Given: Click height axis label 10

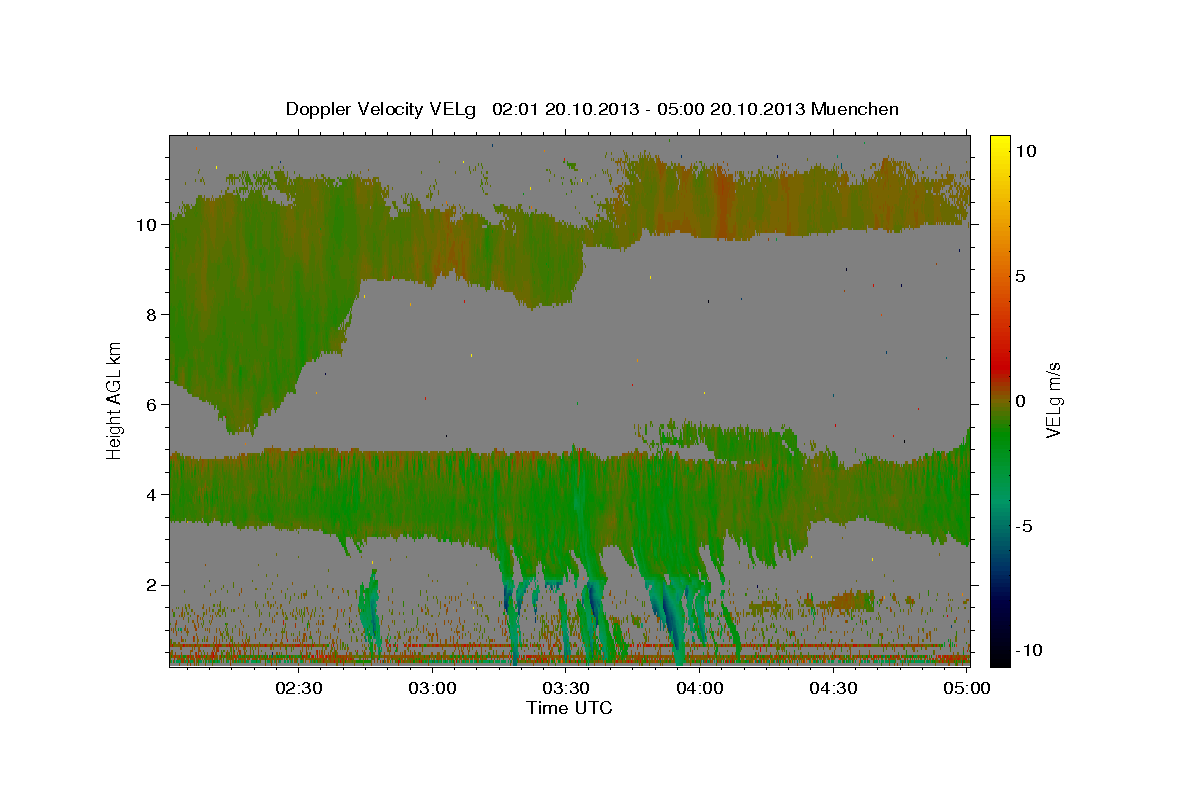Looking at the screenshot, I should tap(148, 225).
